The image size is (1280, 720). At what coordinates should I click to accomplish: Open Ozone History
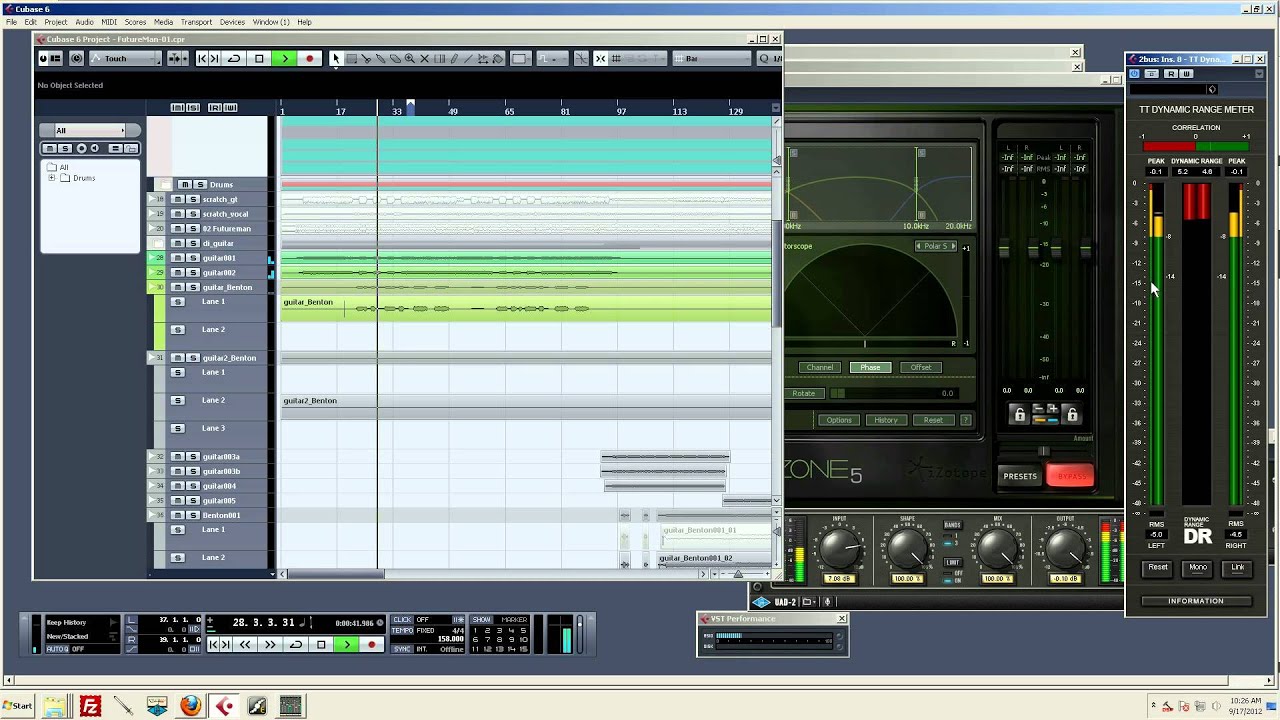point(886,420)
